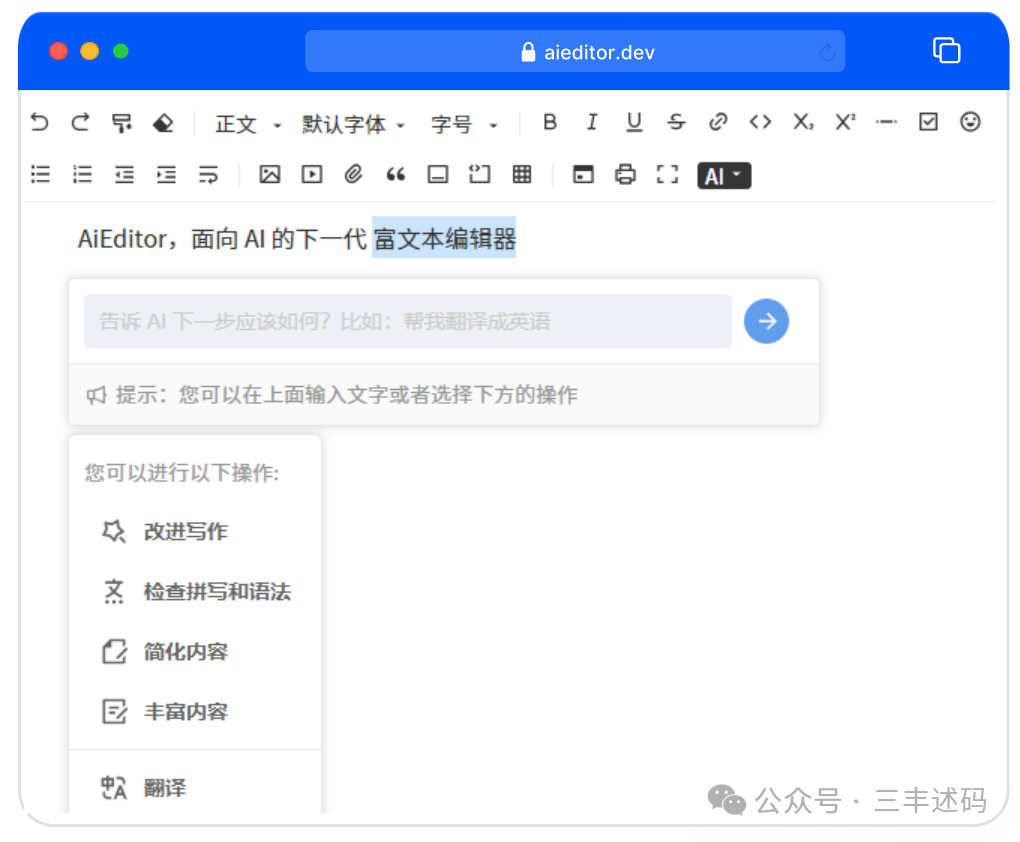Toggle subscript formatting
This screenshot has height=842, width=1020.
[803, 122]
